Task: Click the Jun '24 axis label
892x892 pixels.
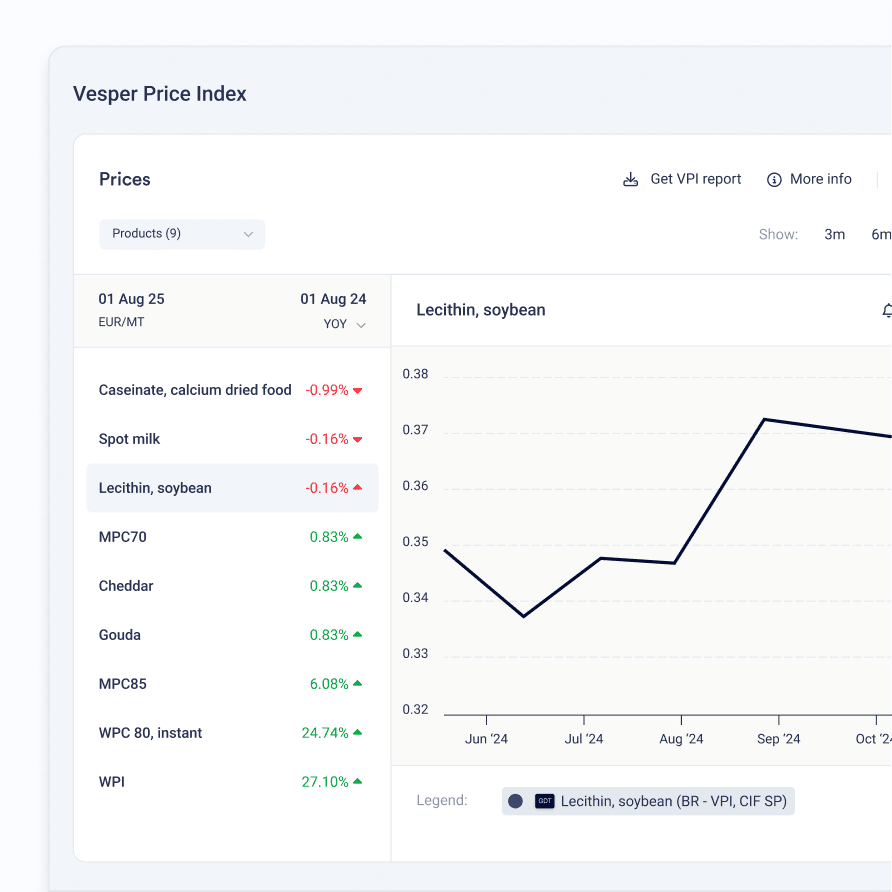Action: (x=486, y=739)
